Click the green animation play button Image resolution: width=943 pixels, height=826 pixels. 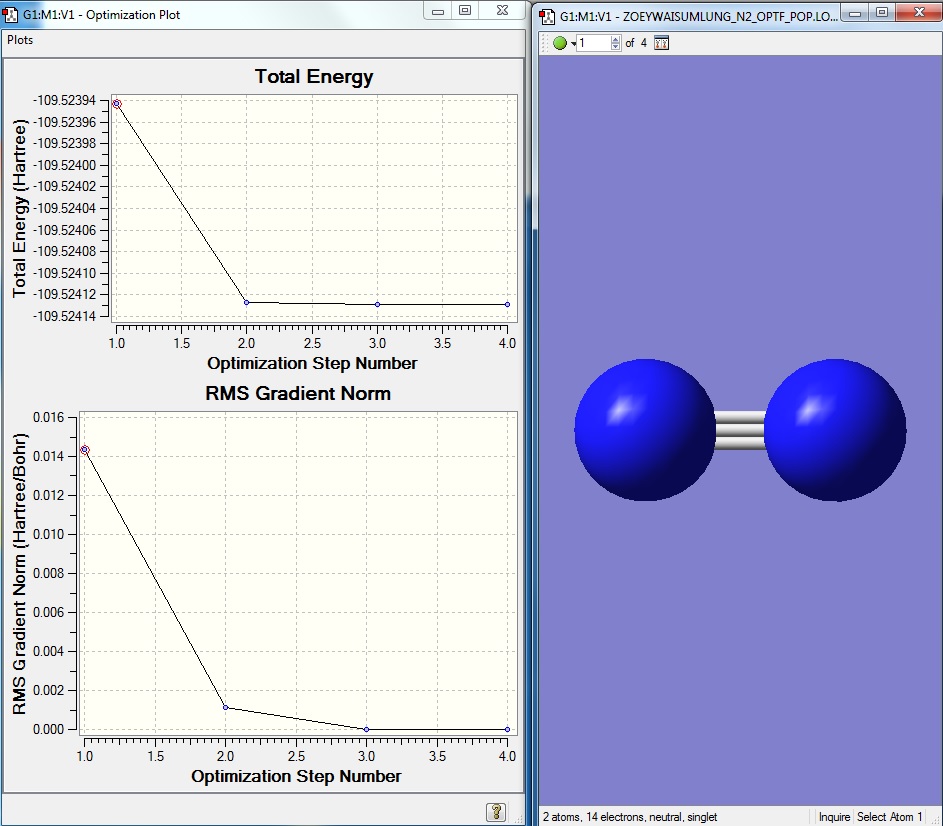(559, 43)
